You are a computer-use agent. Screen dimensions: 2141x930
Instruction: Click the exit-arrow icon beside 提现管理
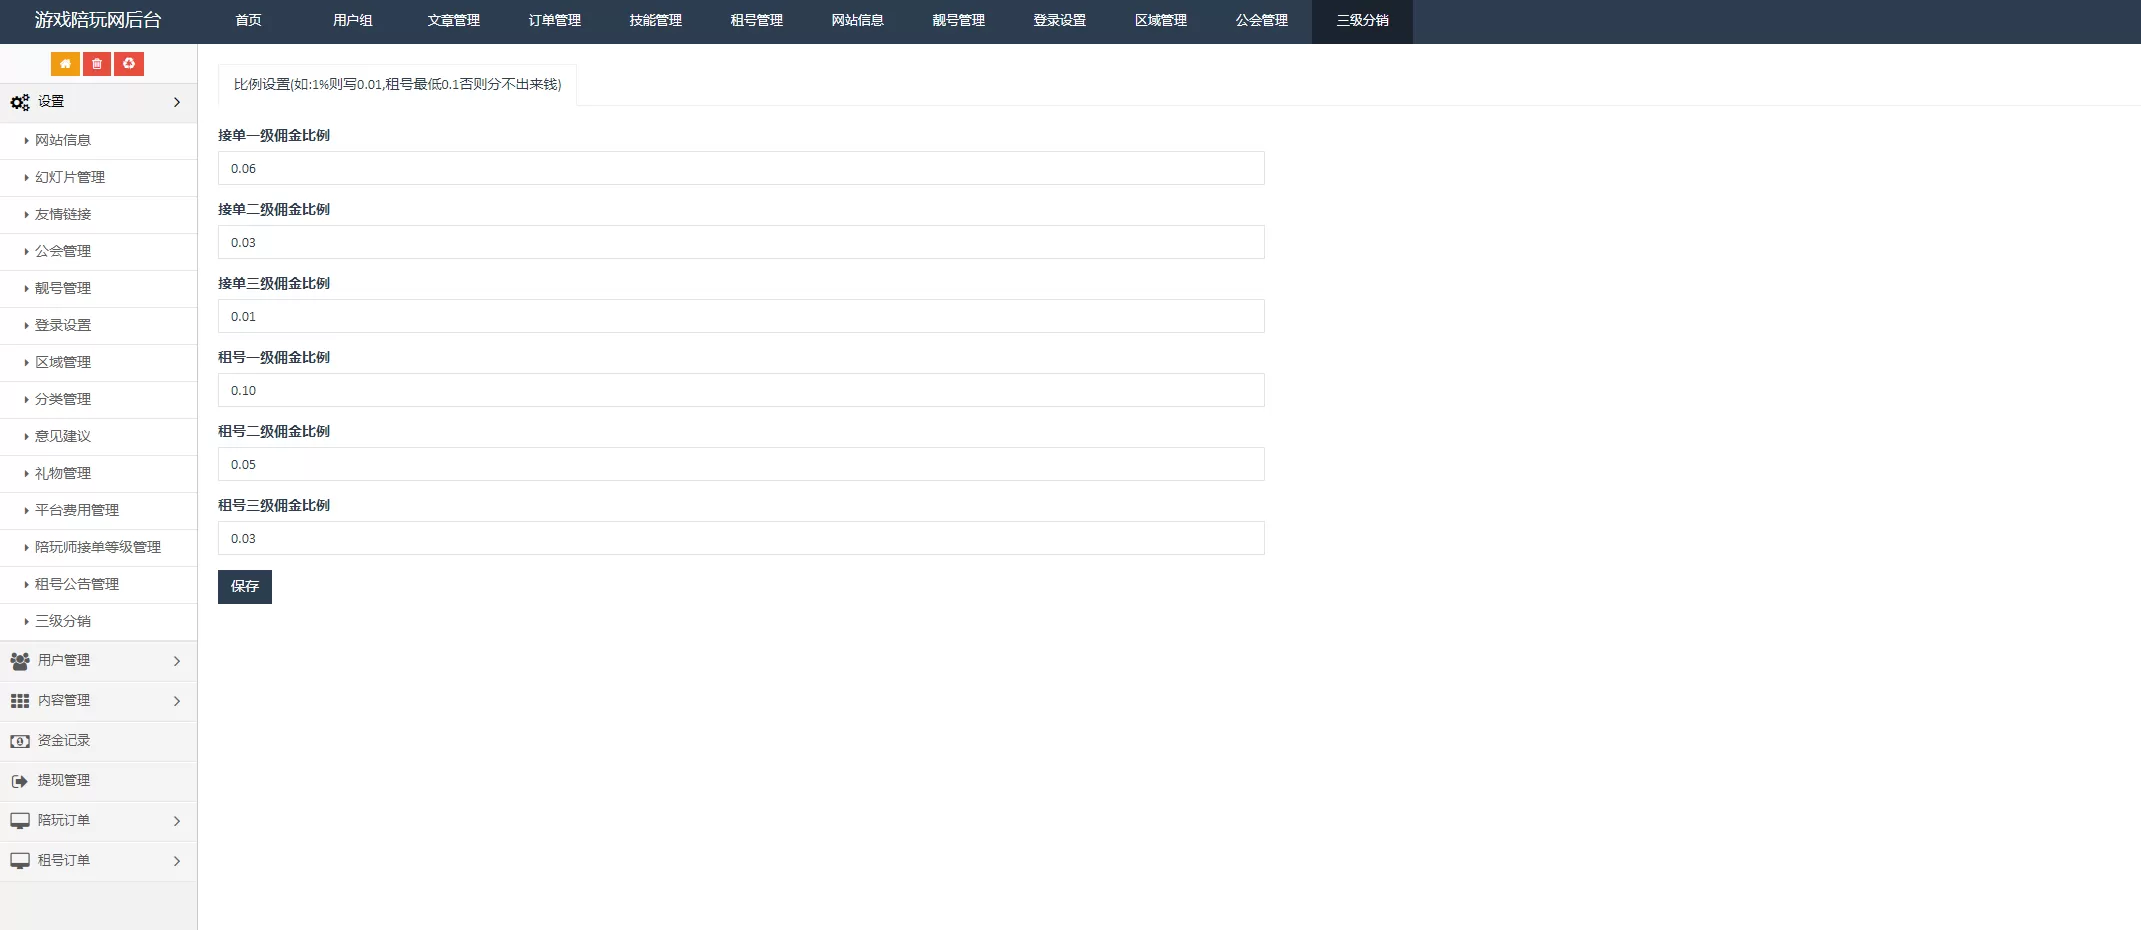click(x=20, y=781)
